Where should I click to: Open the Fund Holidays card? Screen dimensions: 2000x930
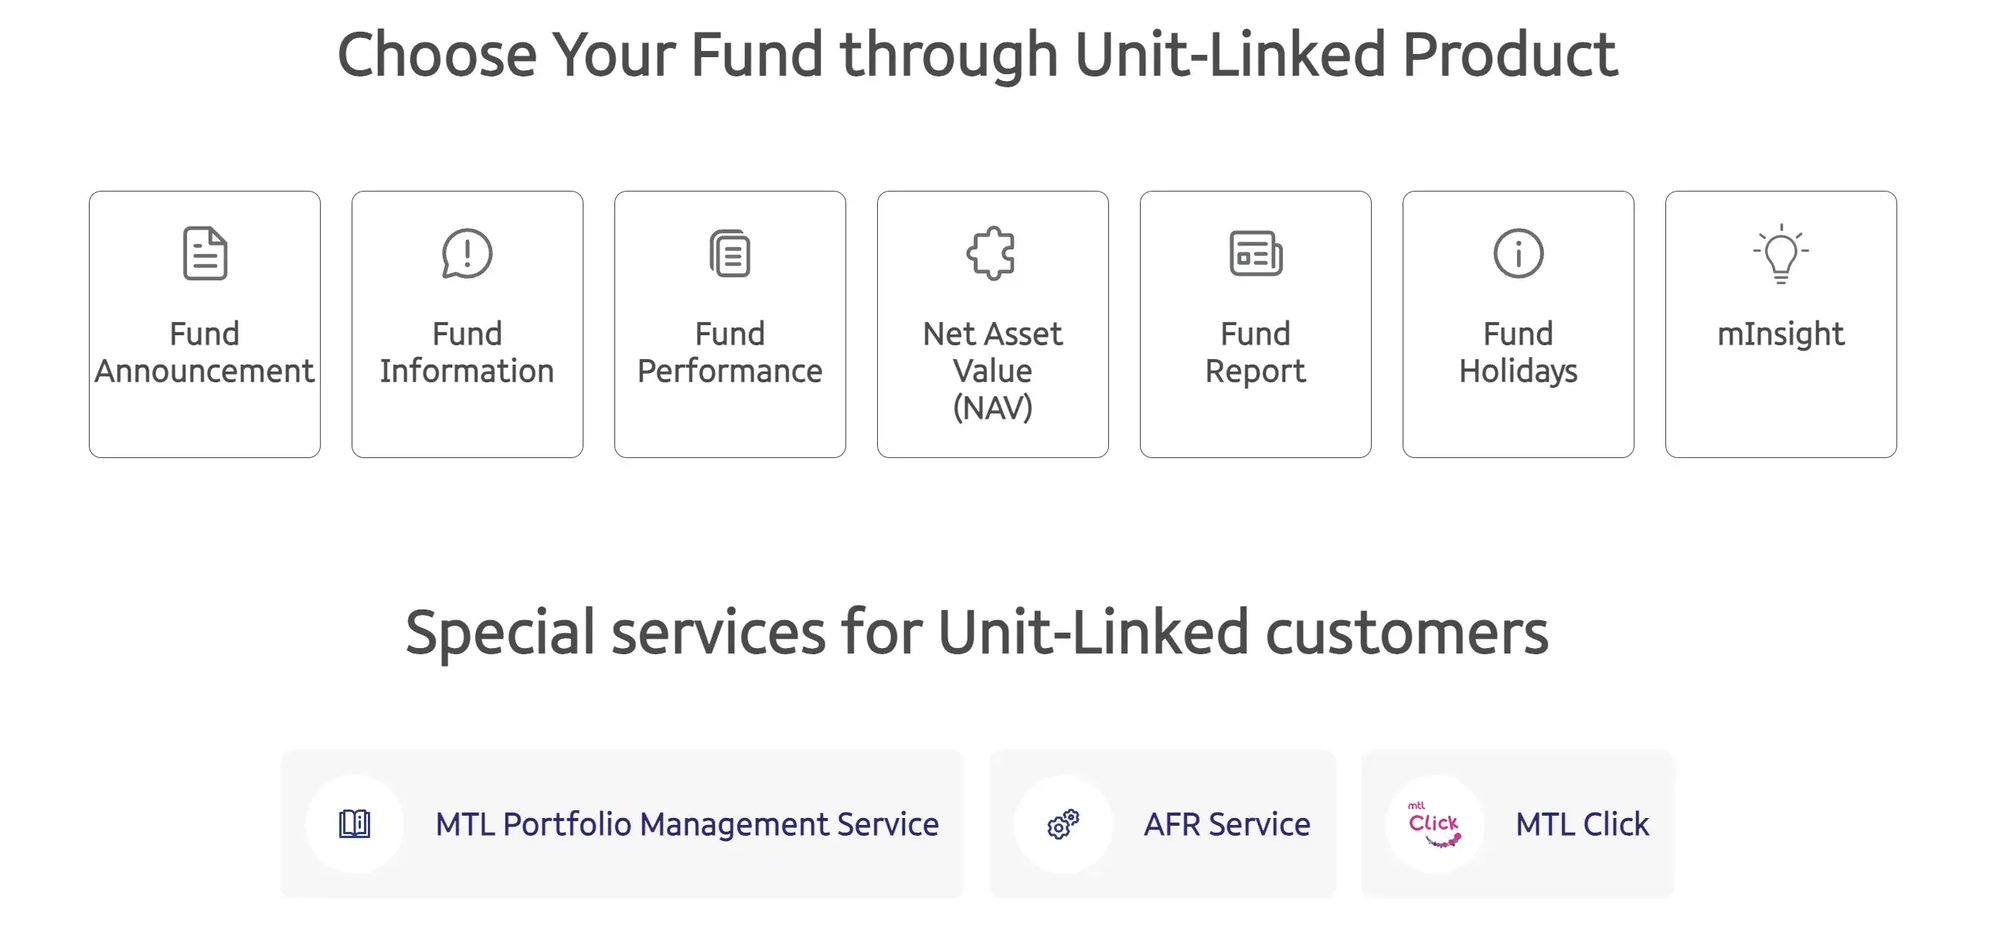tap(1518, 323)
